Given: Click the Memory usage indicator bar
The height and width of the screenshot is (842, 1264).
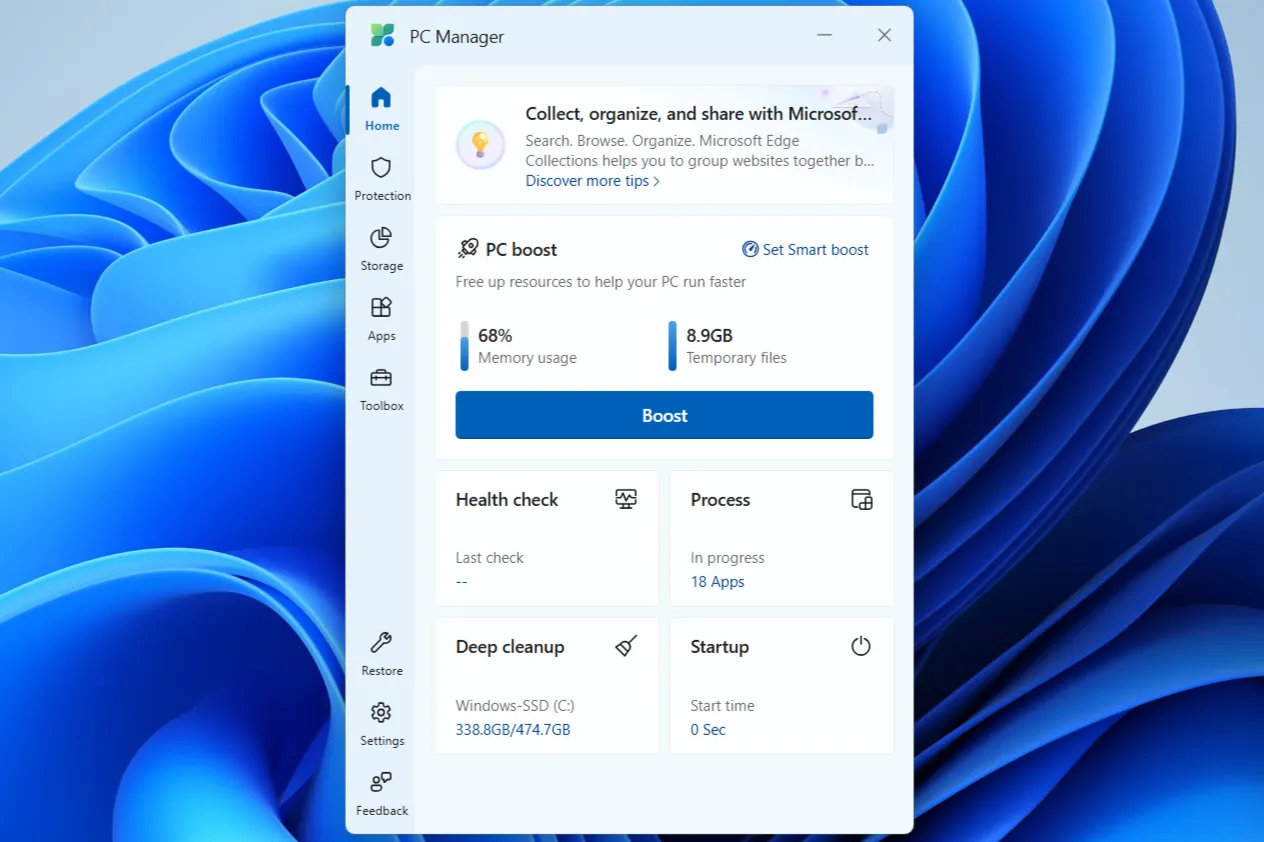Looking at the screenshot, I should pos(464,345).
